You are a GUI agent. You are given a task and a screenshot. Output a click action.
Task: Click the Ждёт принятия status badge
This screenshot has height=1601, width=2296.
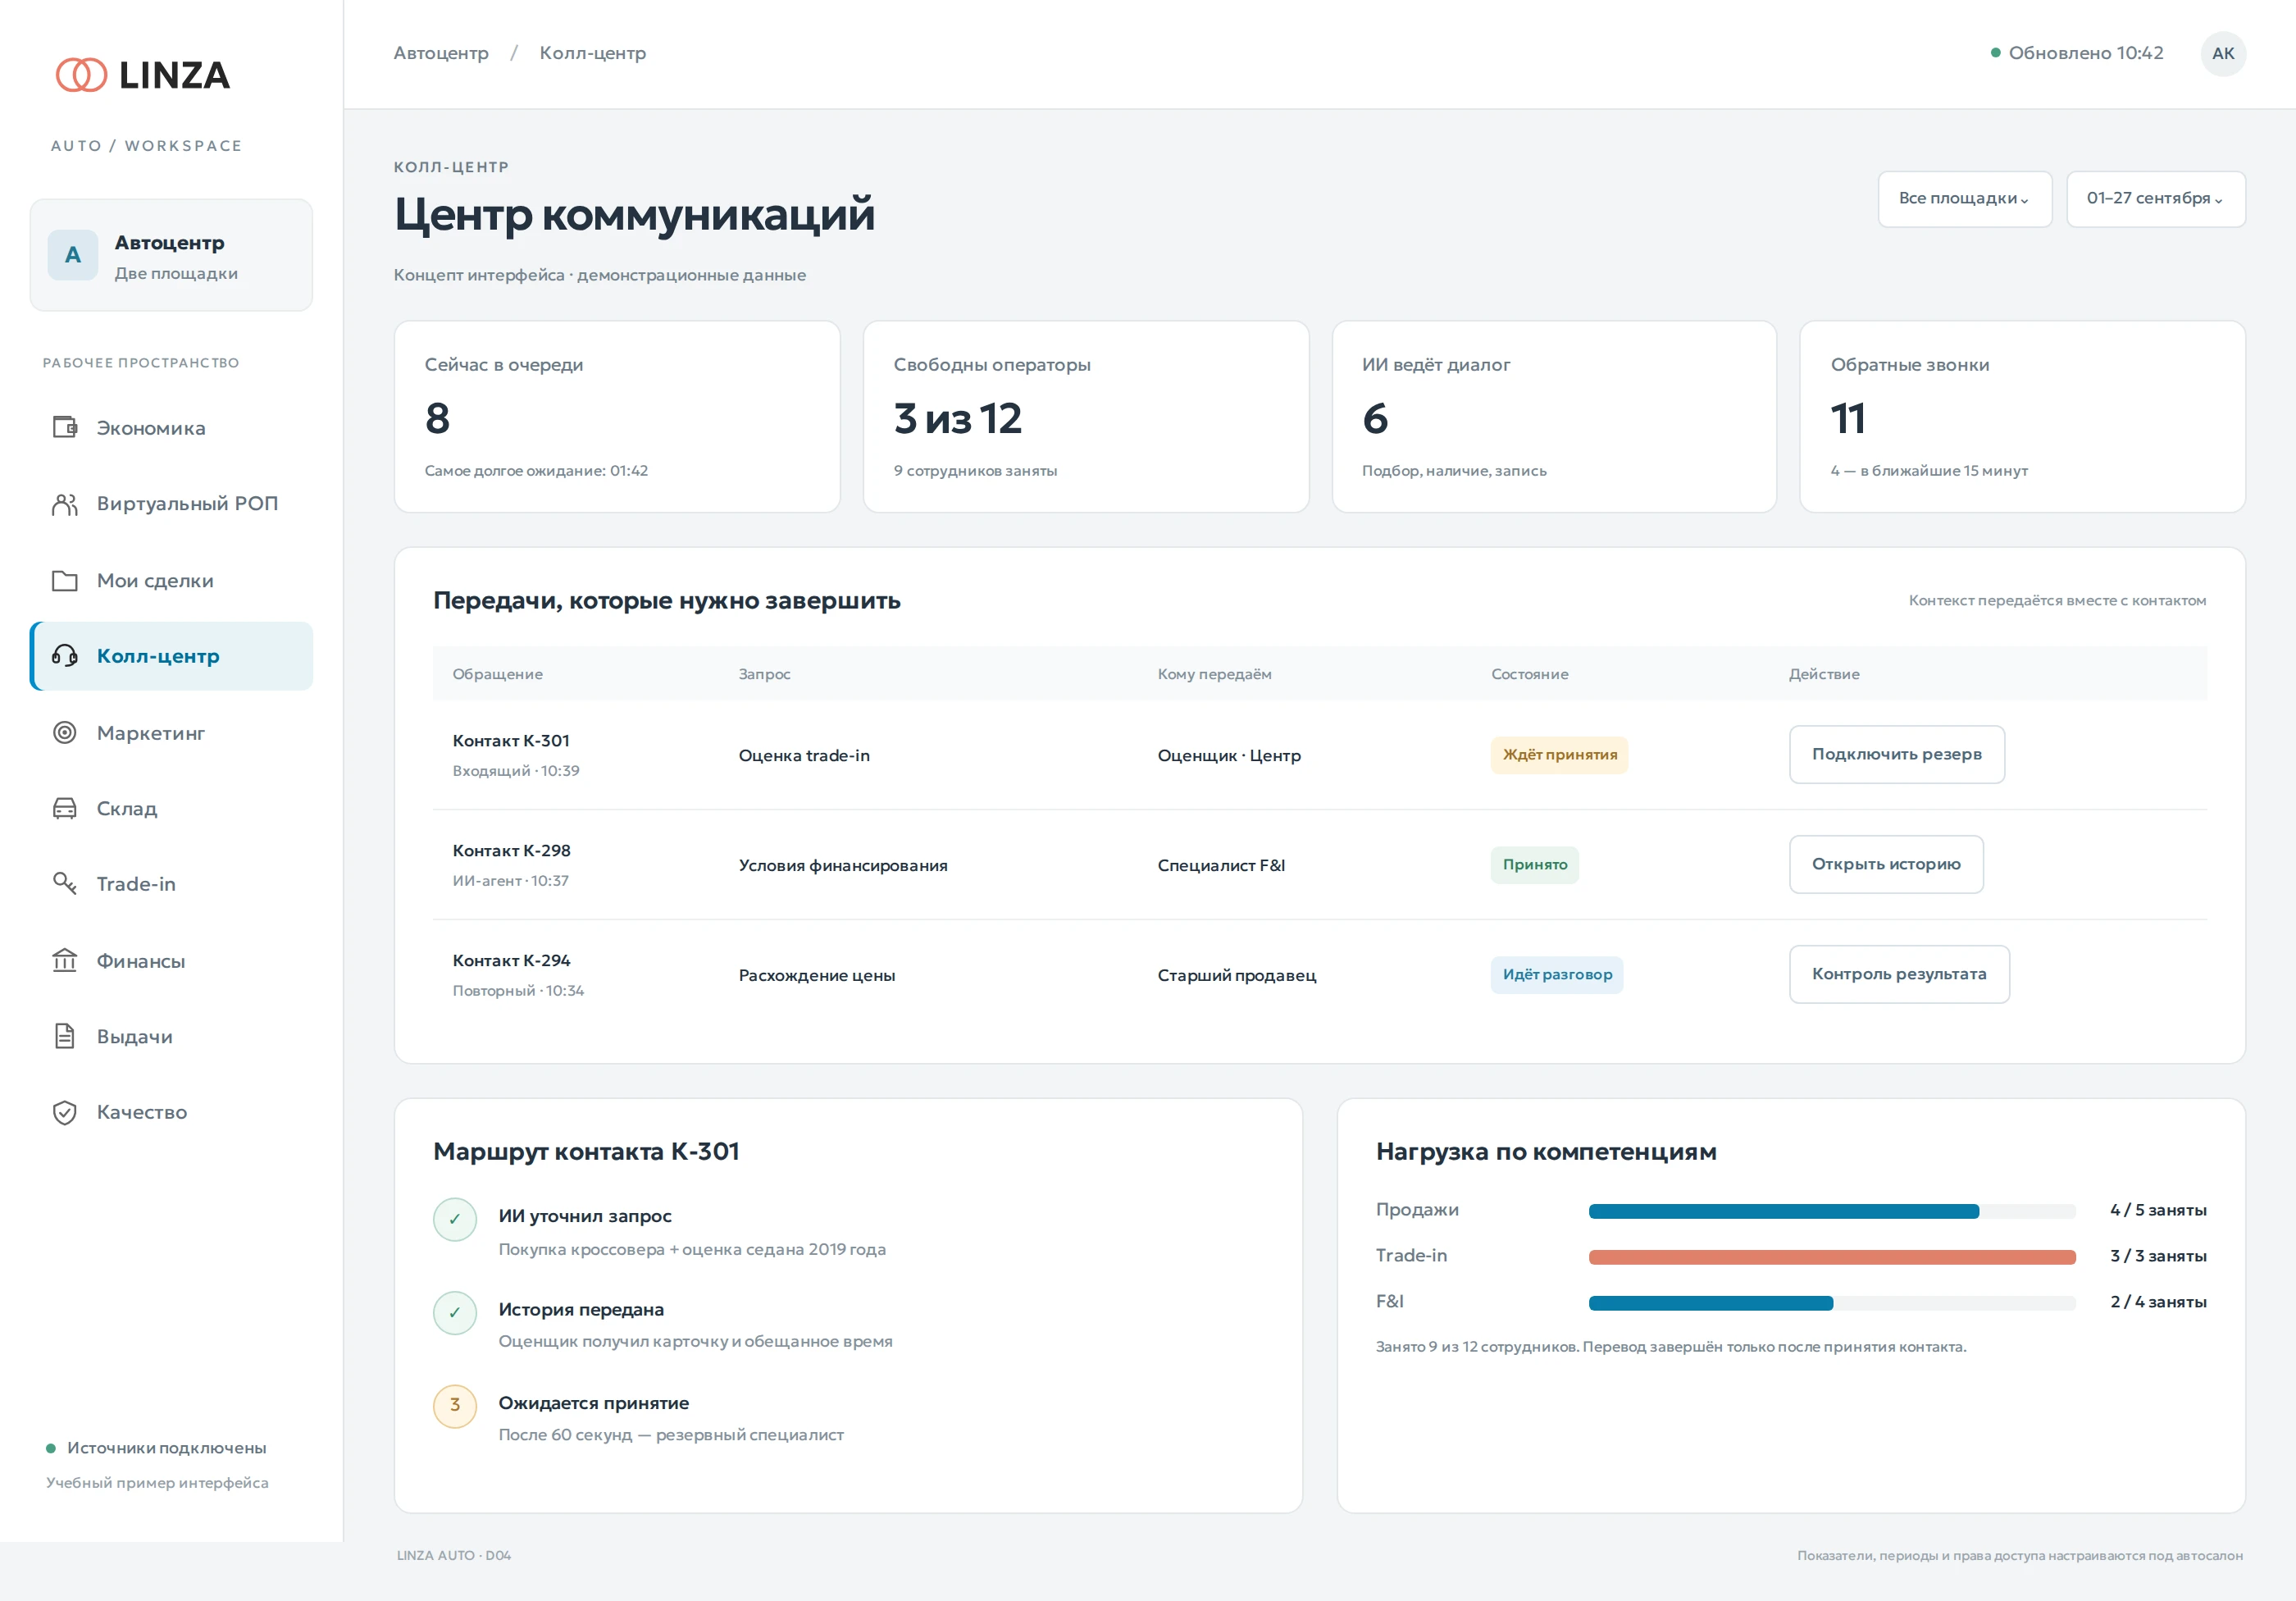(1559, 755)
